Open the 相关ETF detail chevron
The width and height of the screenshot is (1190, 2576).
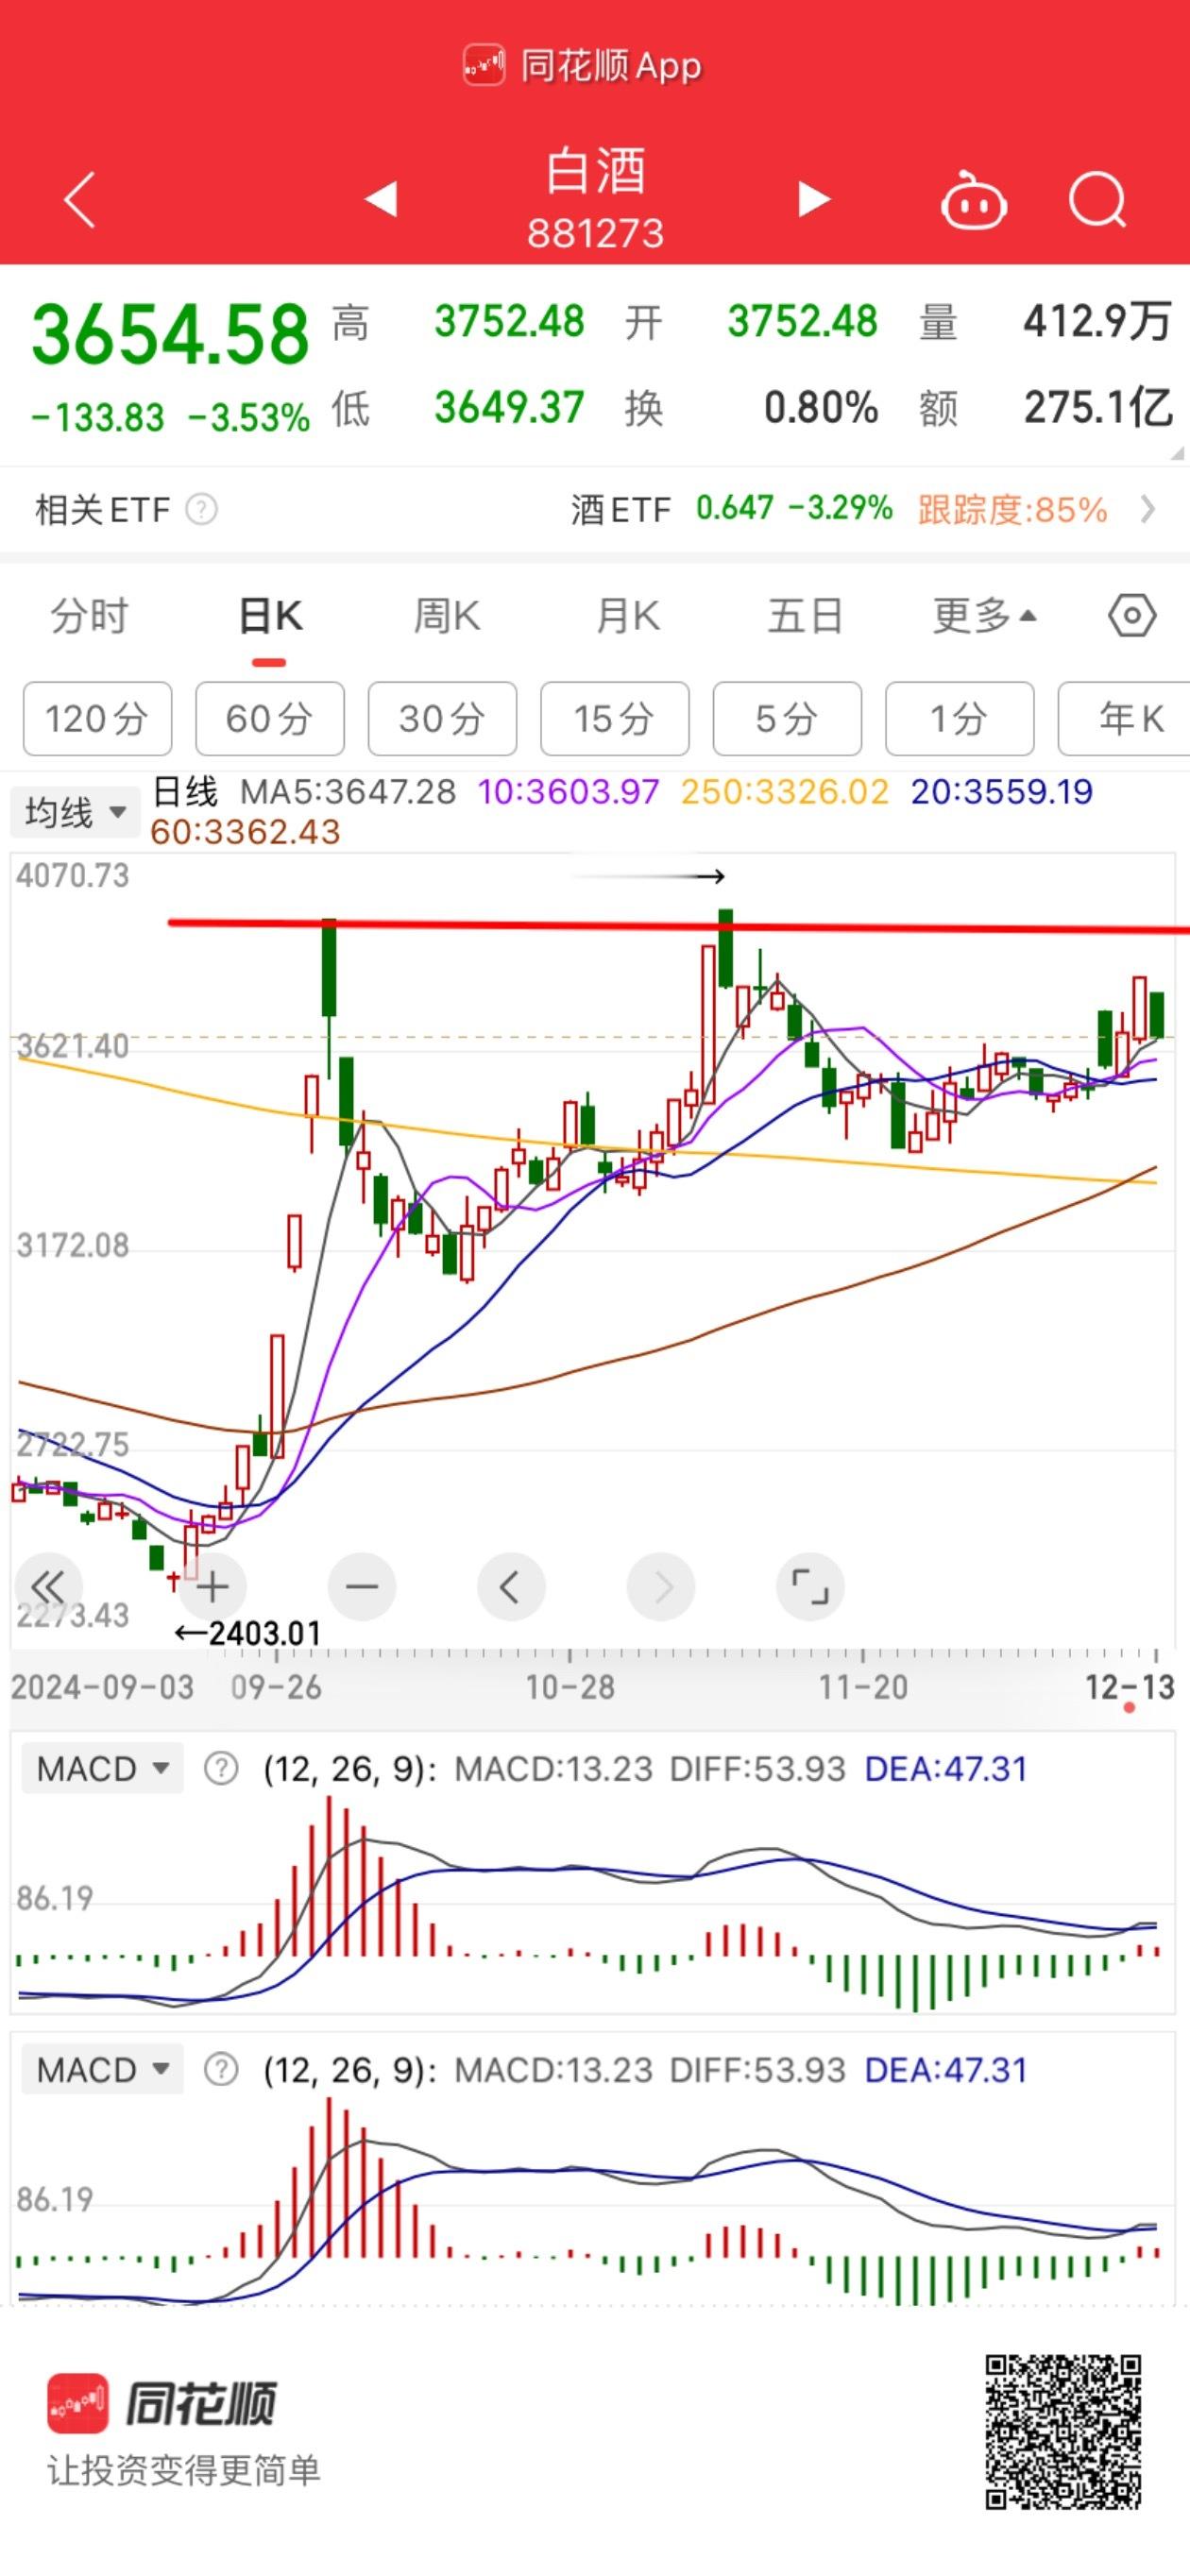1148,510
